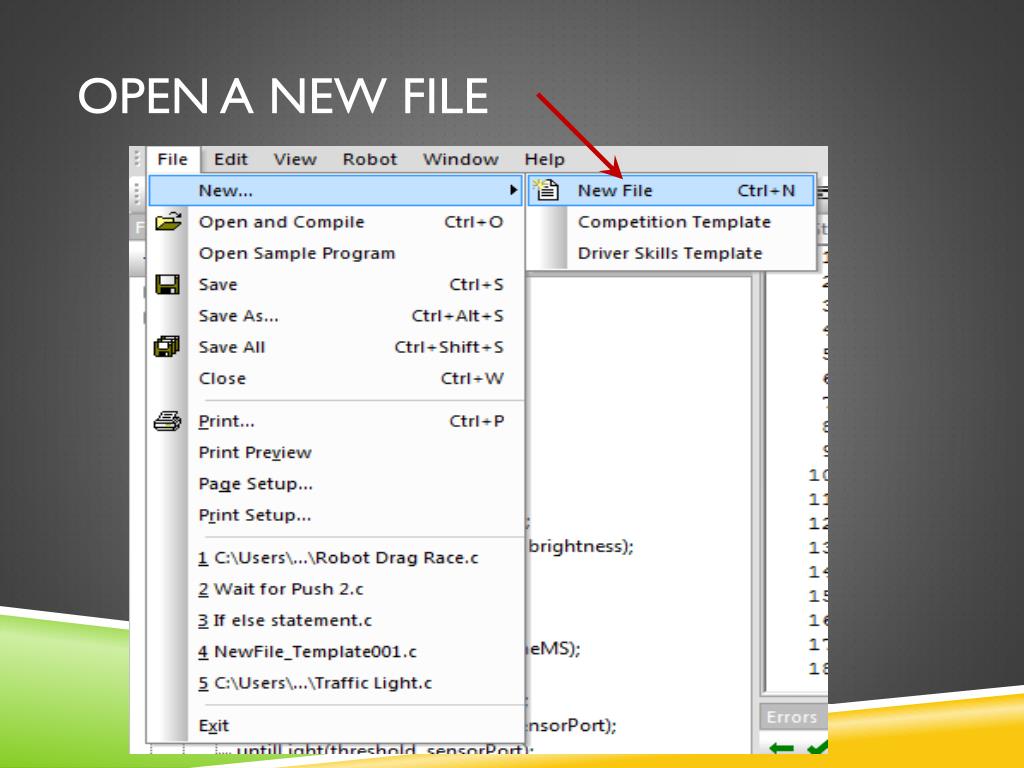Open recent file Robot Drag Race.c
The image size is (1024, 768).
(x=336, y=558)
